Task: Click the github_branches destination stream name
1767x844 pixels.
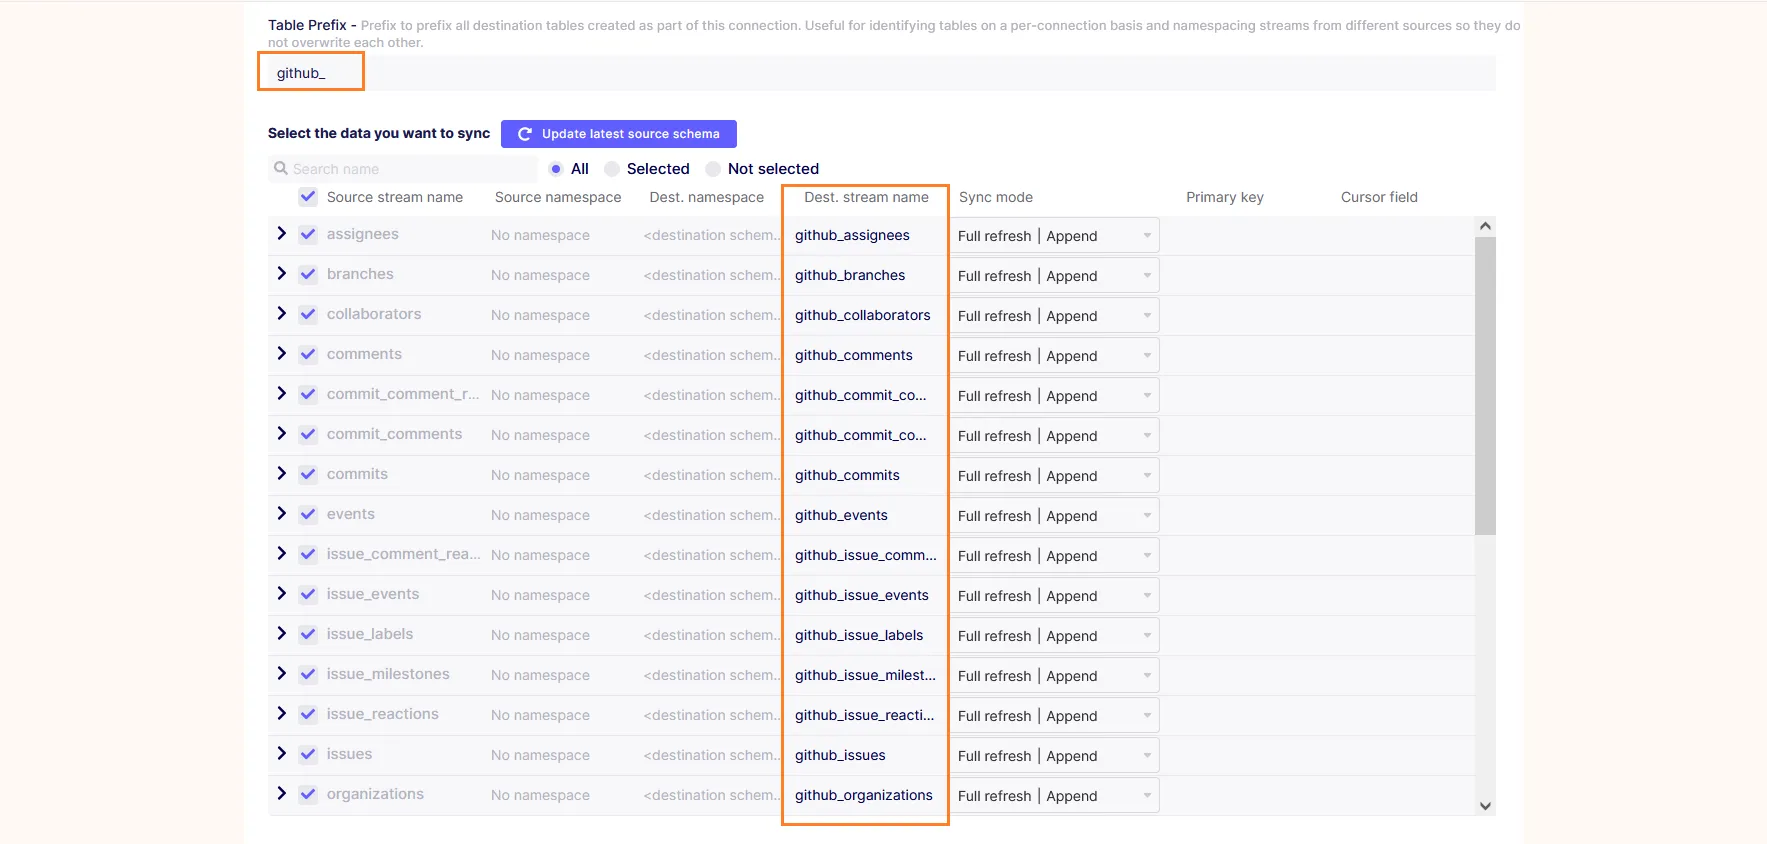Action: pos(850,275)
